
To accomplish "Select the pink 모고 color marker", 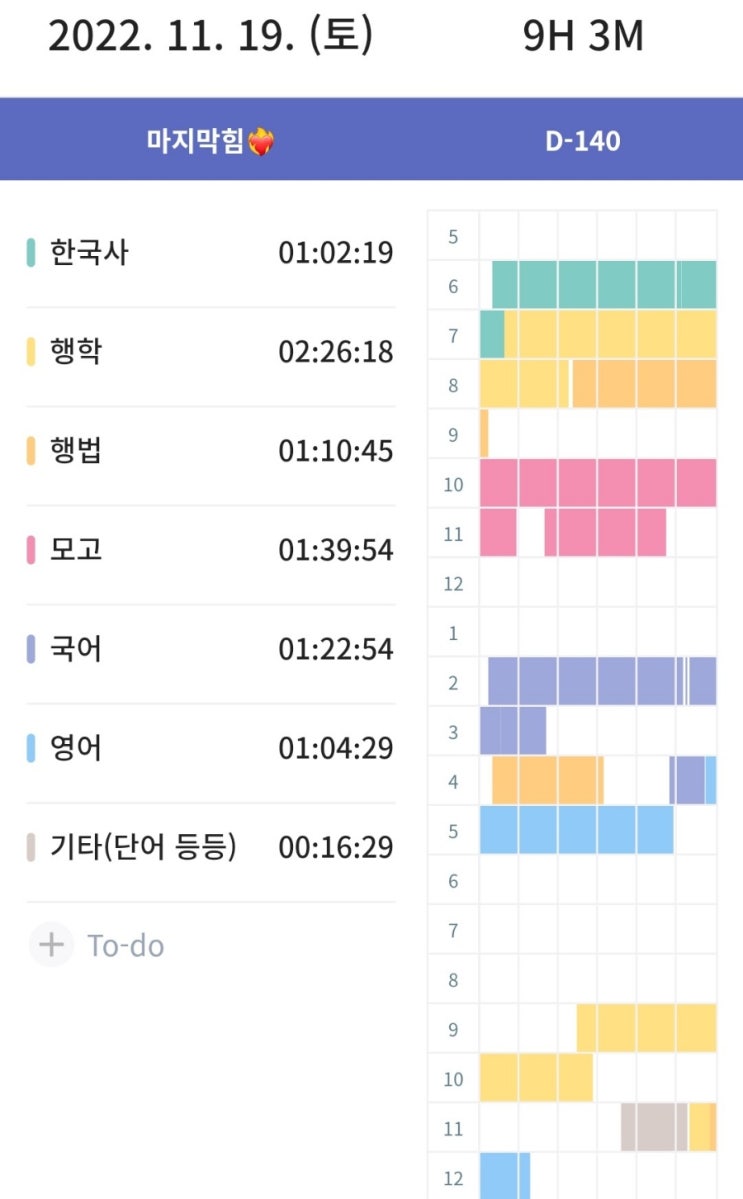I will 31,550.
